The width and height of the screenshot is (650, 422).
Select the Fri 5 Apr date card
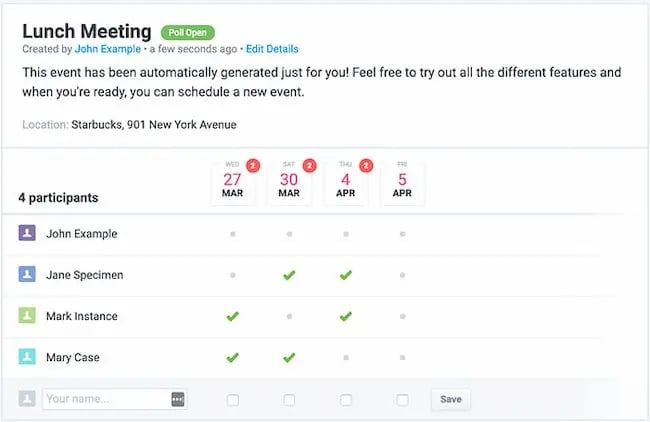(x=402, y=185)
